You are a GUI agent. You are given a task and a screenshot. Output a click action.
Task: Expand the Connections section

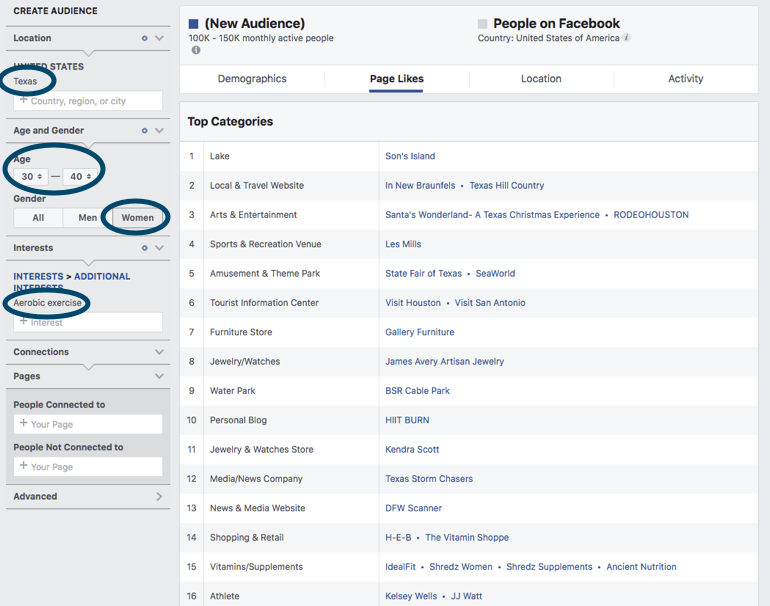tap(159, 352)
